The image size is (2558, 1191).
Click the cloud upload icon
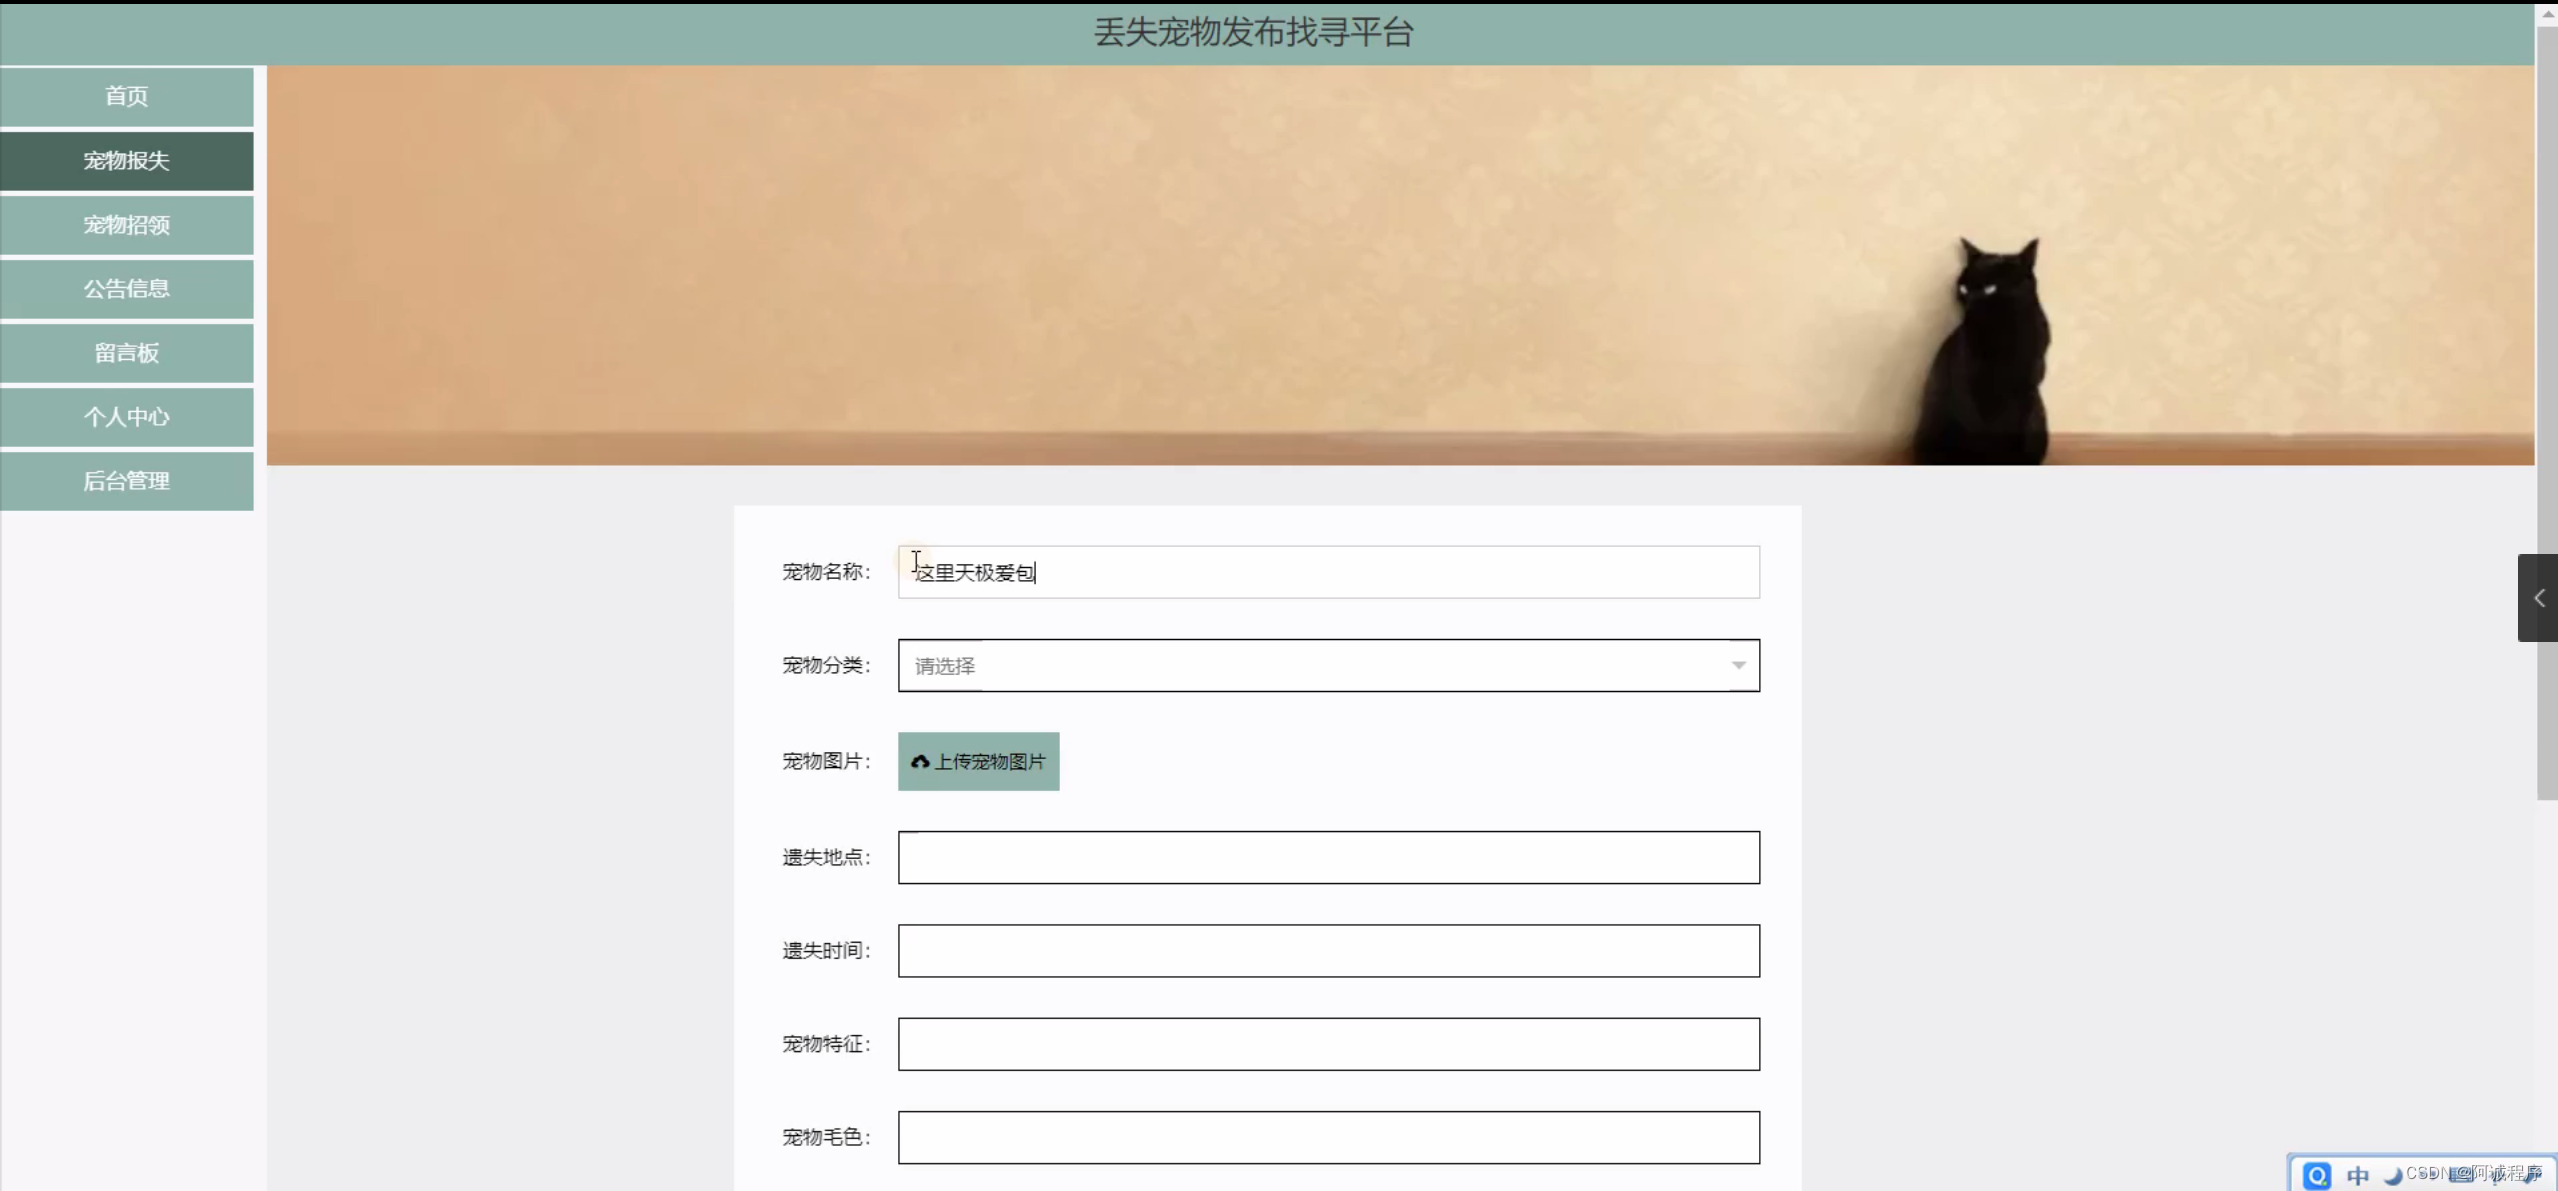920,762
